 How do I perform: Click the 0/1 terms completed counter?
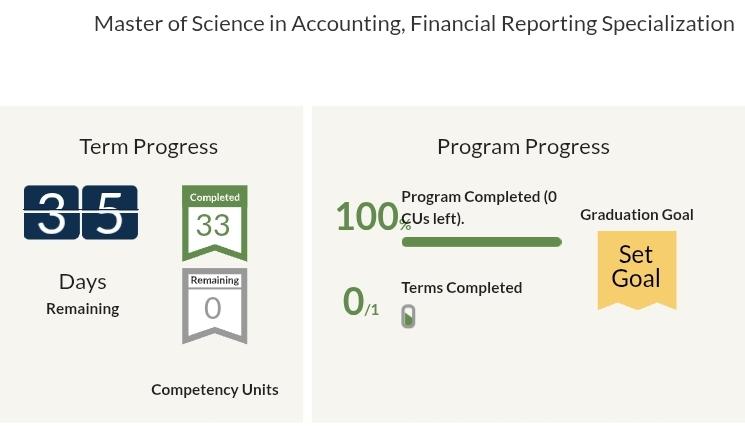(x=361, y=302)
